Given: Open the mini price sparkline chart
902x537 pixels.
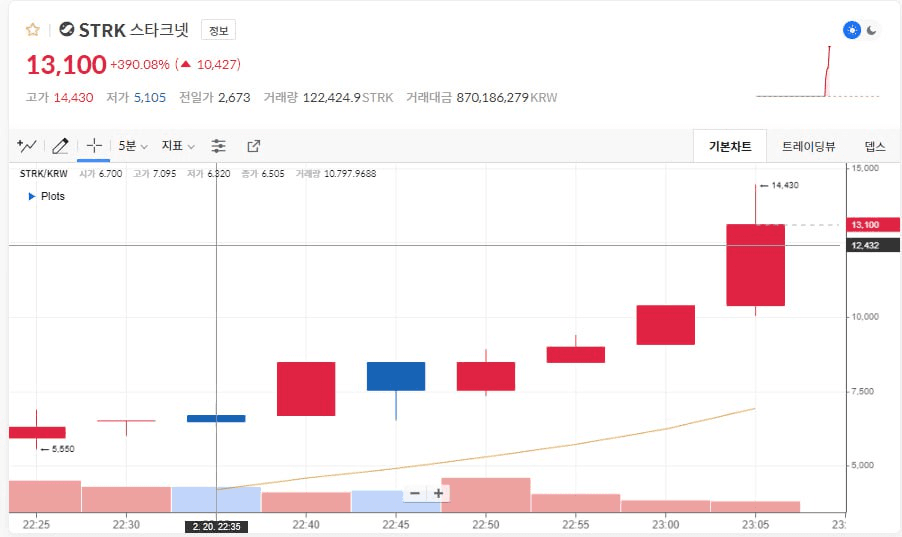Looking at the screenshot, I should 817,72.
